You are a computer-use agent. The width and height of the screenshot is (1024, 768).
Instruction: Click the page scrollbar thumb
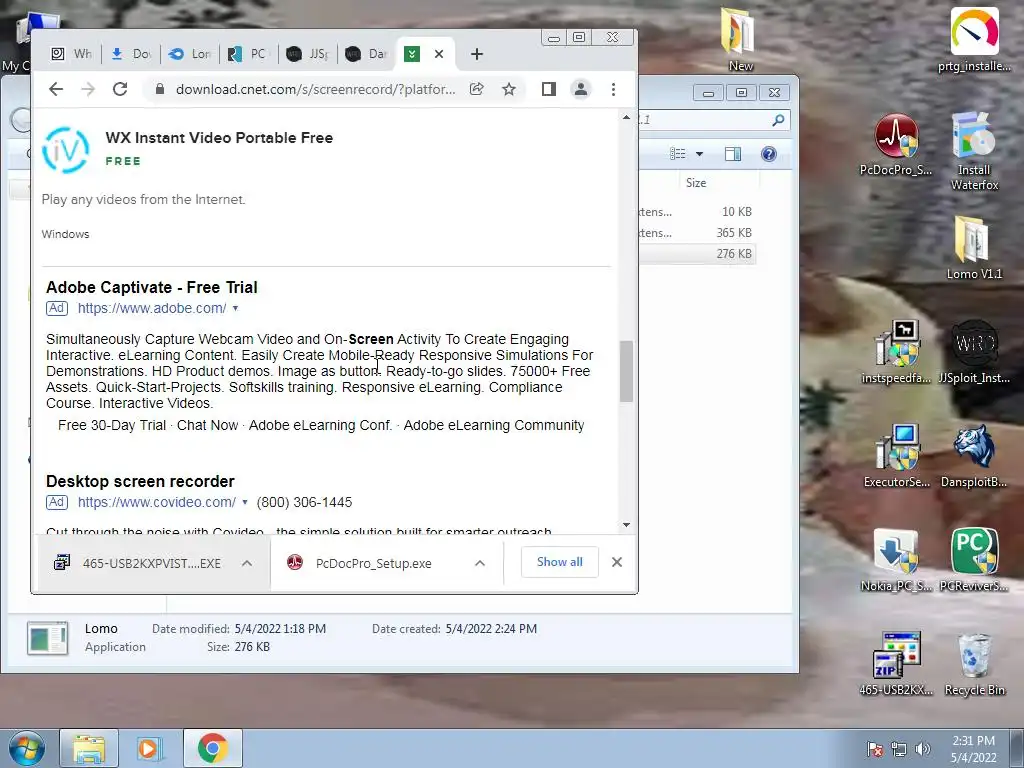coord(626,371)
